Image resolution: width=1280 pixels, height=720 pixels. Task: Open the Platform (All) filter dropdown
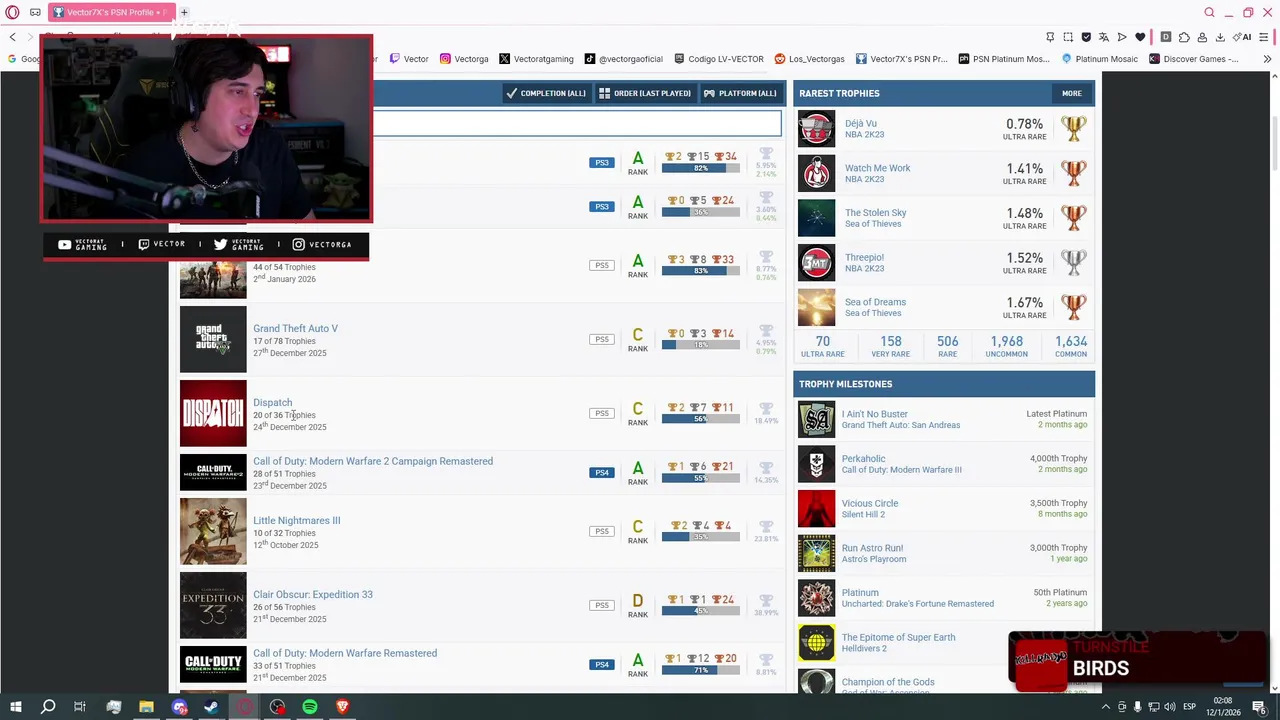[x=740, y=93]
